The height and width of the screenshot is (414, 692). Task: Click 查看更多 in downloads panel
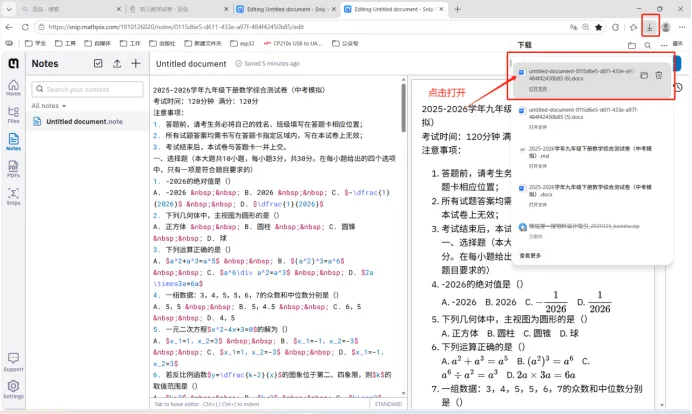click(x=530, y=256)
